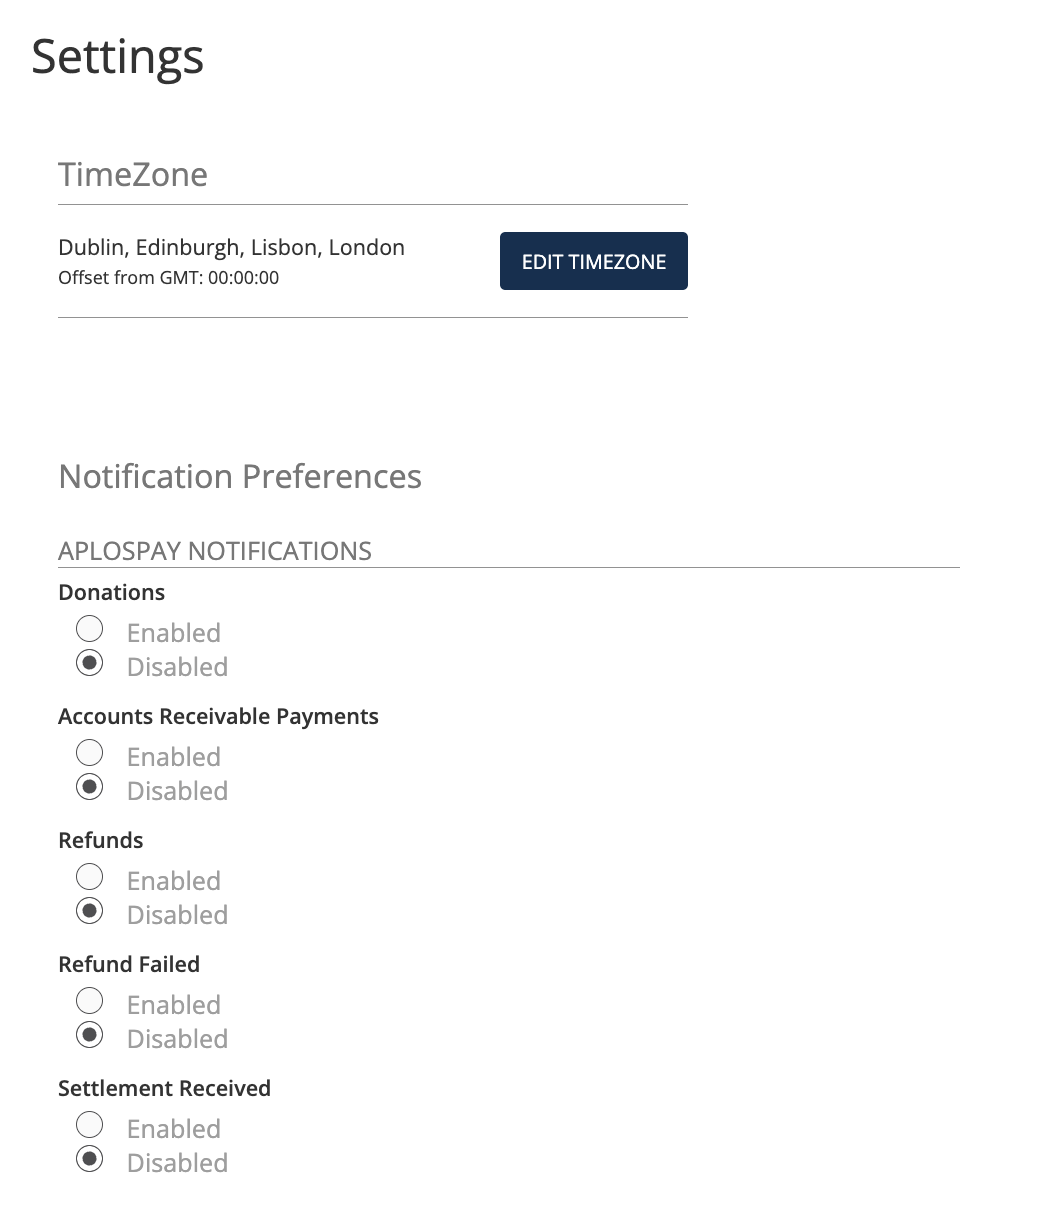Click the EDIT TIMEZONE button
This screenshot has height=1208, width=1046.
coord(593,261)
